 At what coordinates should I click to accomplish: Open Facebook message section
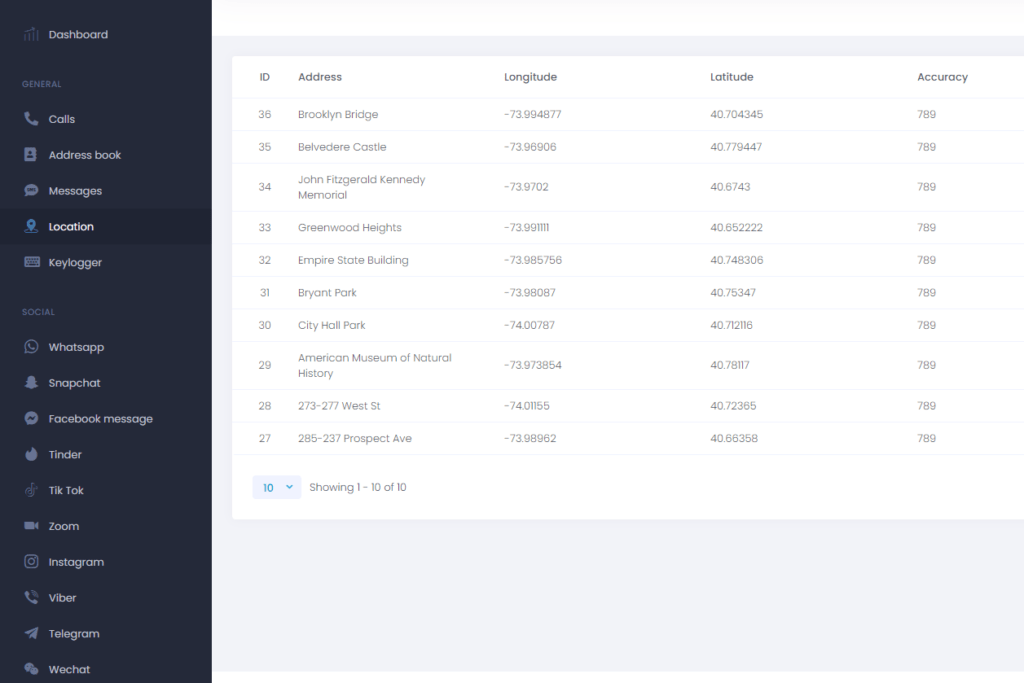(x=101, y=419)
